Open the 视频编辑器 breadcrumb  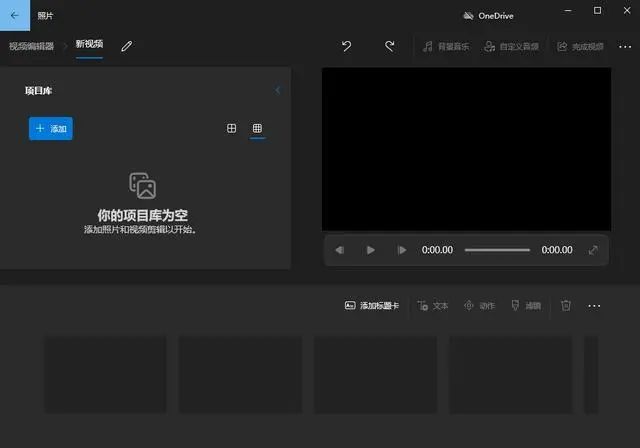pyautogui.click(x=31, y=46)
